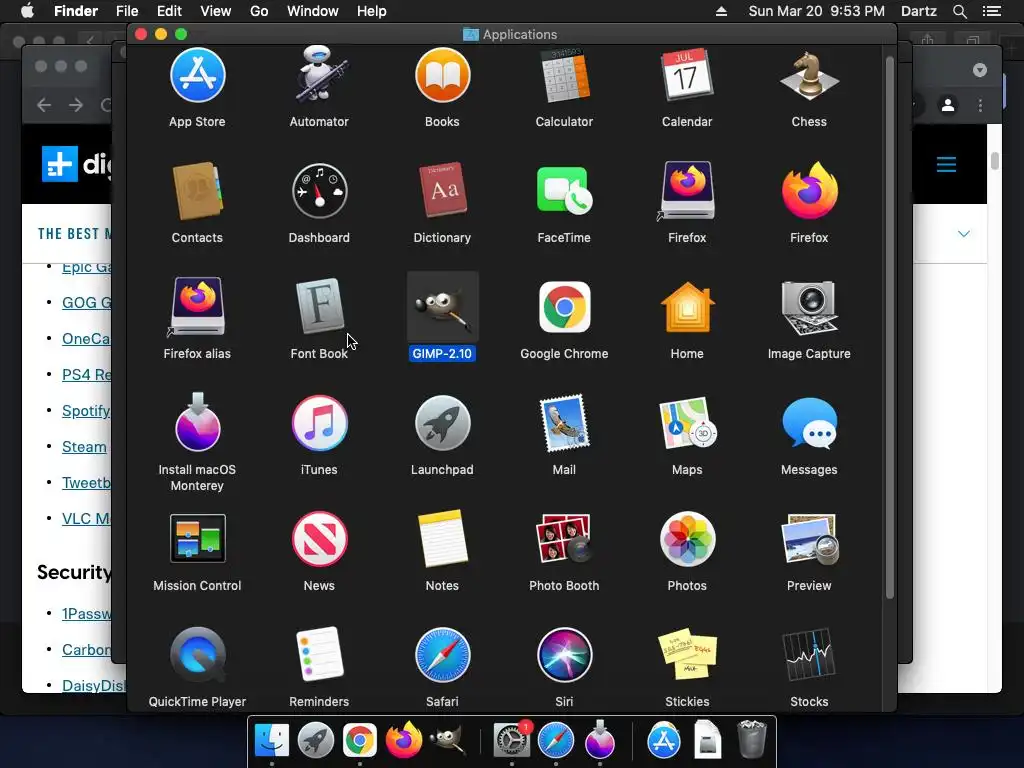The width and height of the screenshot is (1024, 768).
Task: Select the Reminders app icon
Action: [x=319, y=654]
